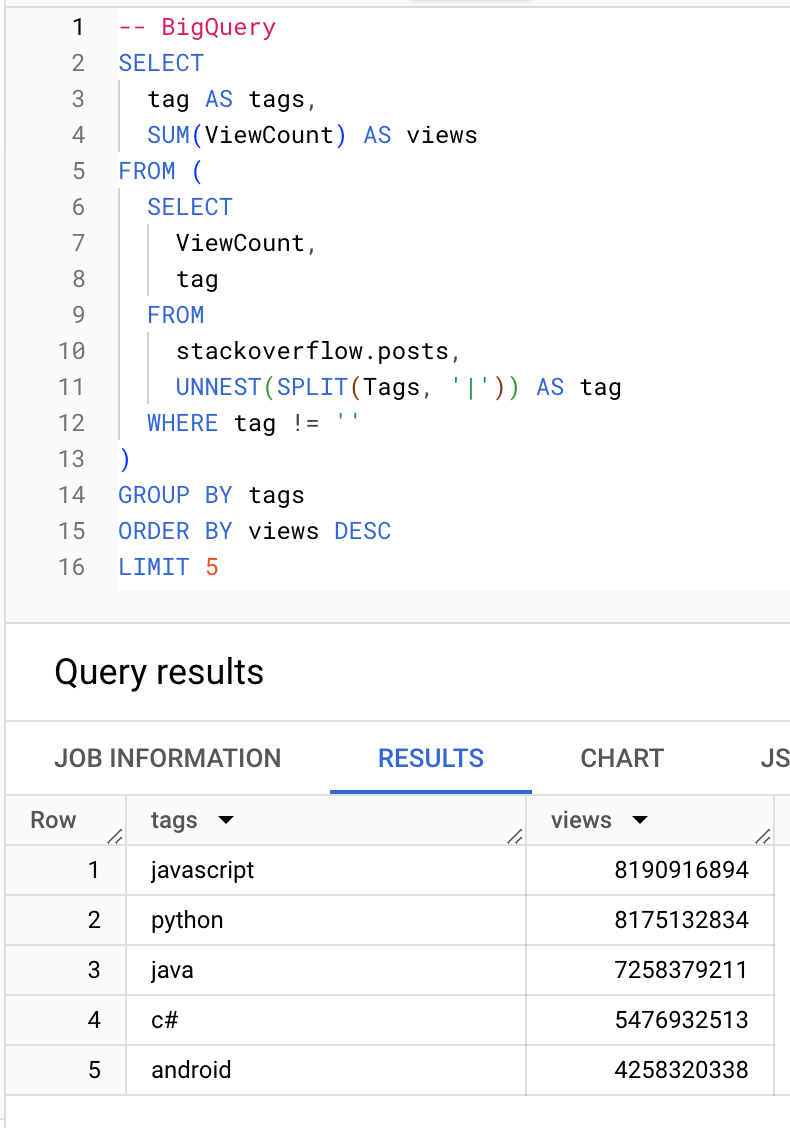Viewport: 790px width, 1128px height.
Task: Select row number 3 for java
Action: (x=94, y=970)
